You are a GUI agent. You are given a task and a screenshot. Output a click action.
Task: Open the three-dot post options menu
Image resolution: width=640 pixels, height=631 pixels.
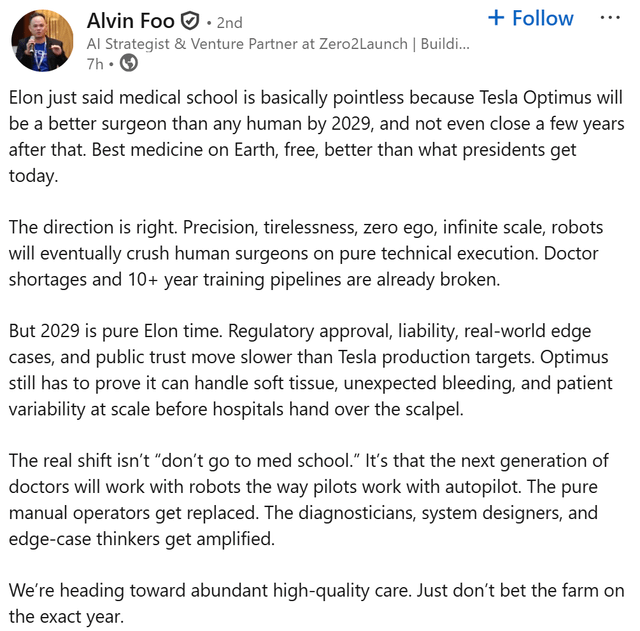(610, 18)
